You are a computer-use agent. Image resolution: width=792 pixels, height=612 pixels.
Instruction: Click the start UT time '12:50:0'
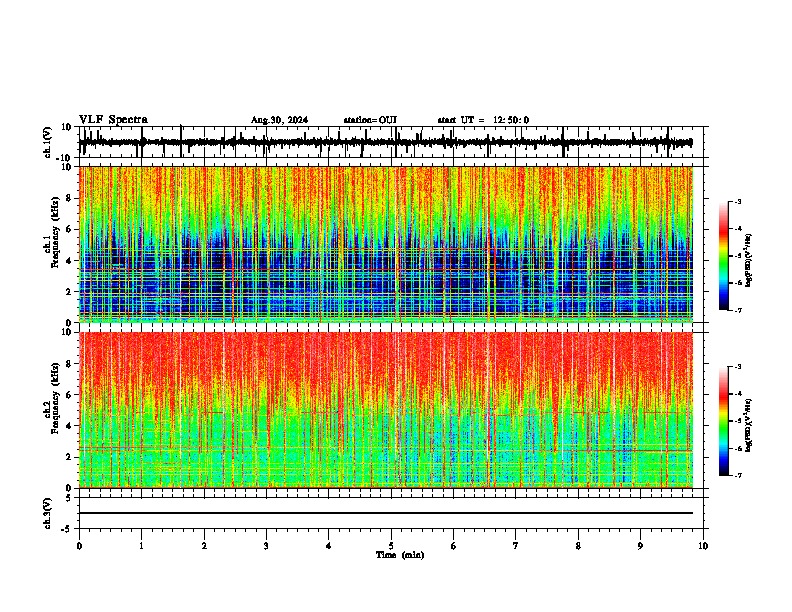click(511, 120)
